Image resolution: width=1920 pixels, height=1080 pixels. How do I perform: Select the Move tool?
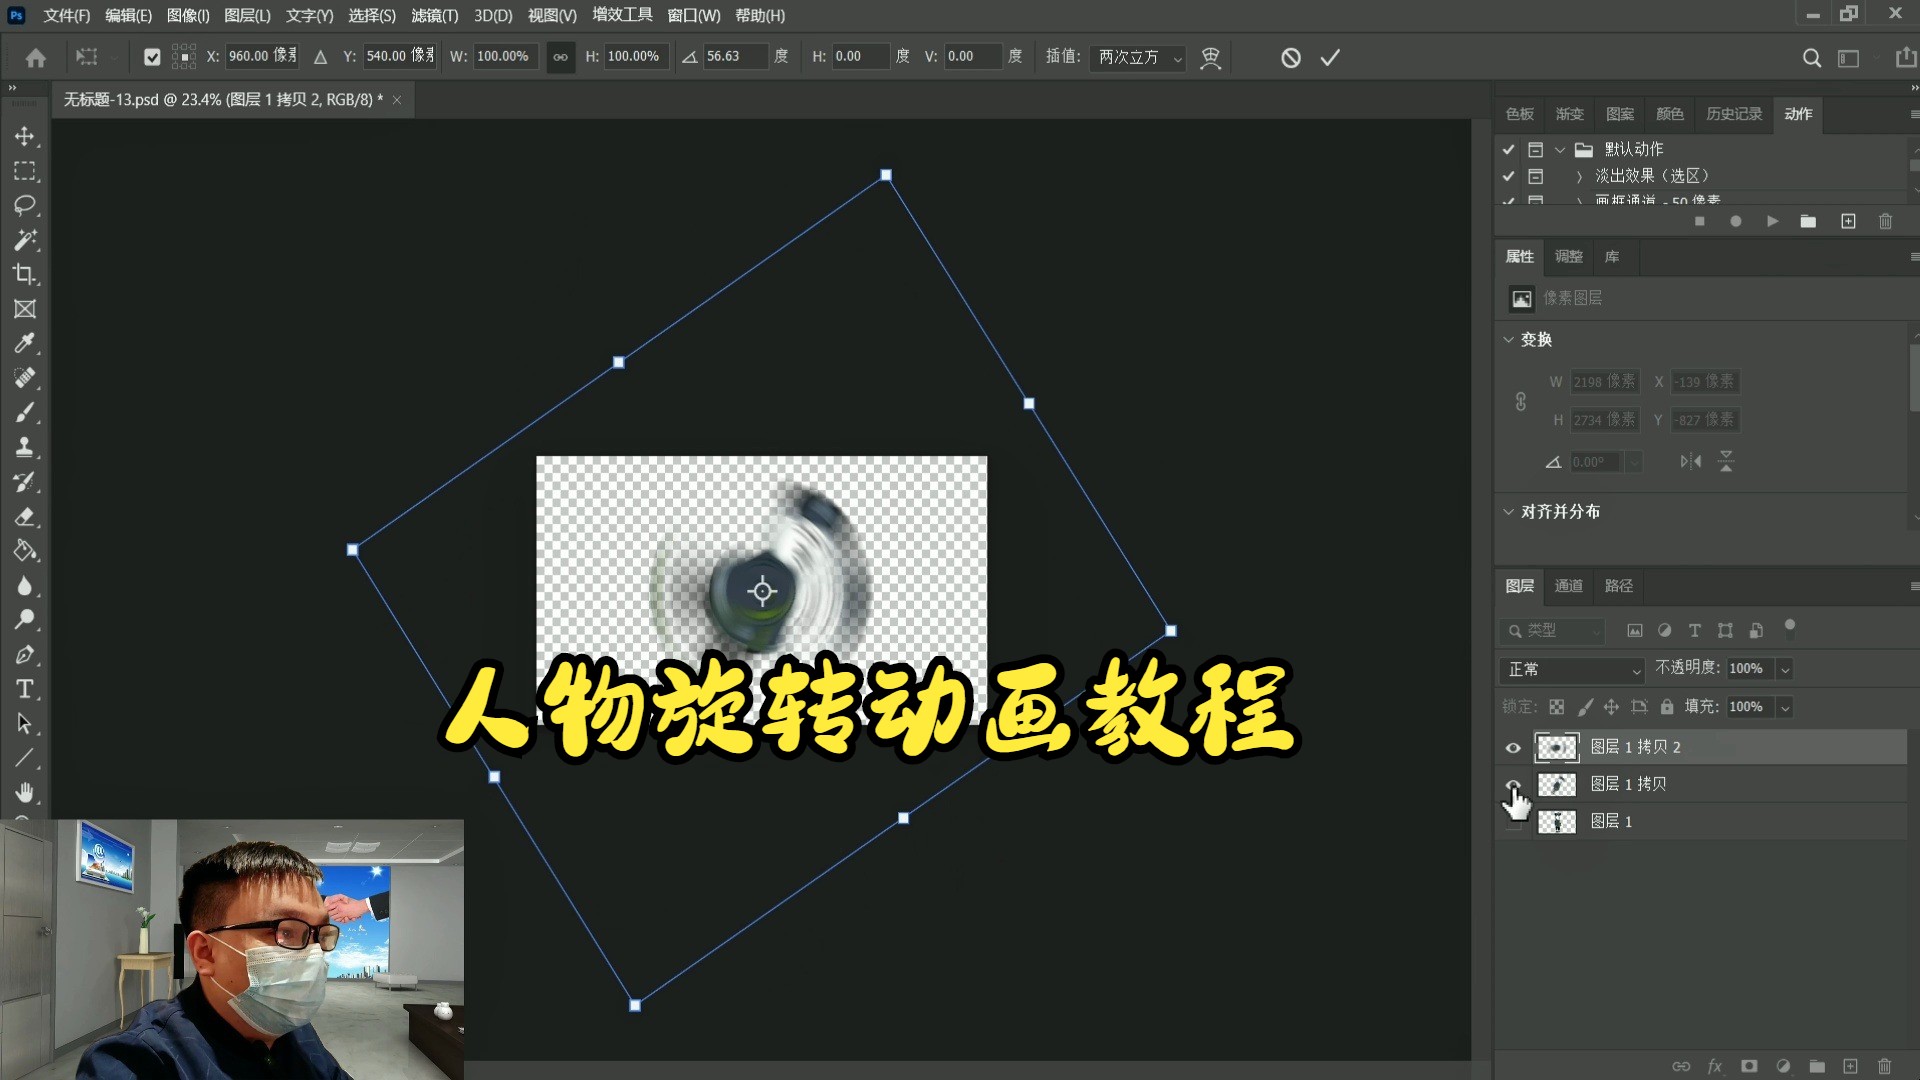25,136
